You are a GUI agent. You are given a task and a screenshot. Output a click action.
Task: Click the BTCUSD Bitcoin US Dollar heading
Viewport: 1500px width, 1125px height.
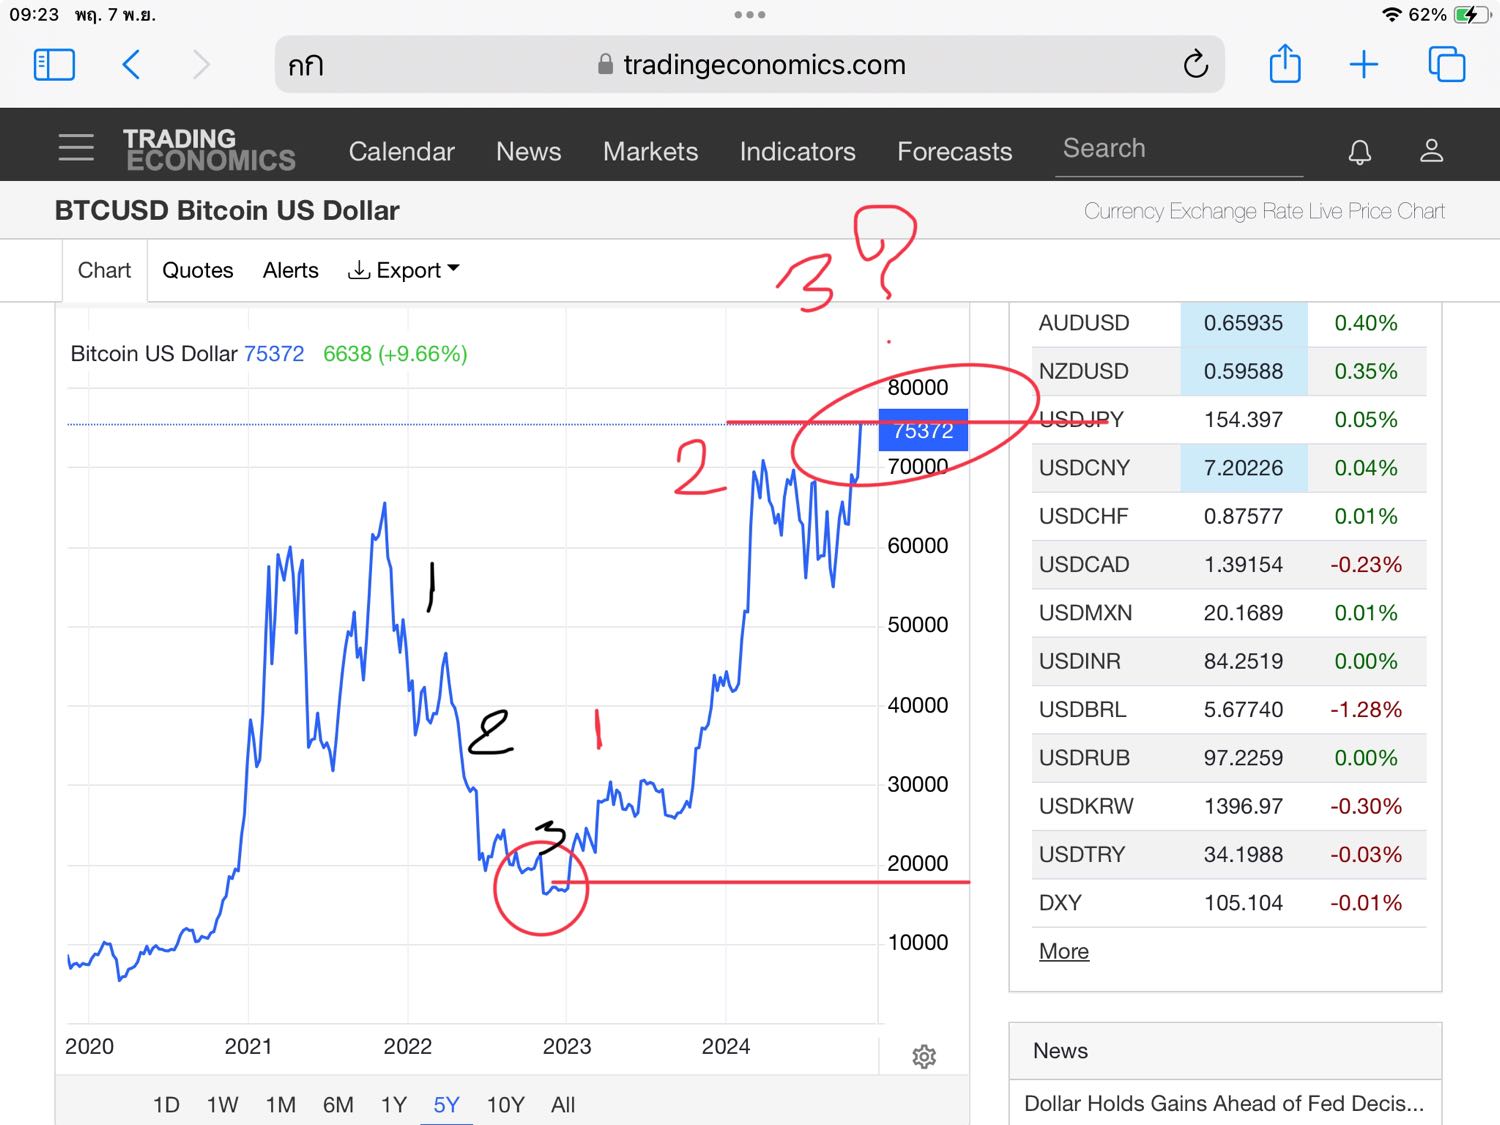227,210
